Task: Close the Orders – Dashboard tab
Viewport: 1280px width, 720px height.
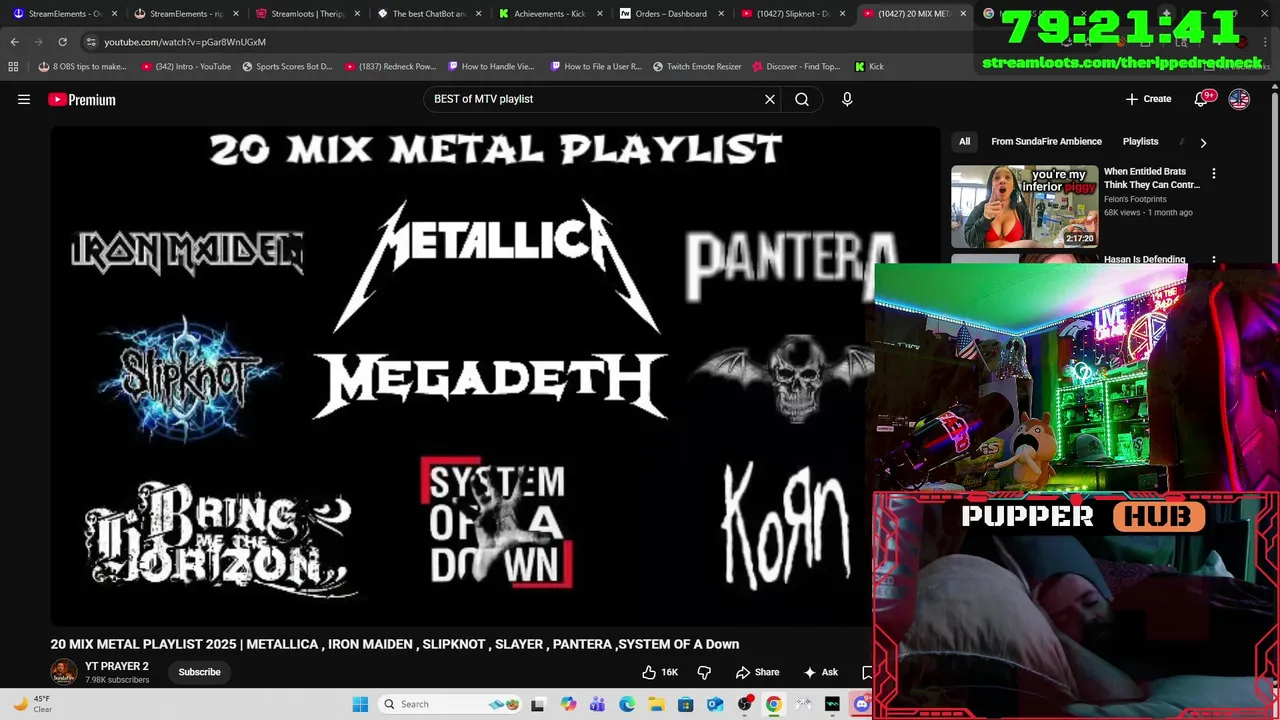Action: coord(721,14)
